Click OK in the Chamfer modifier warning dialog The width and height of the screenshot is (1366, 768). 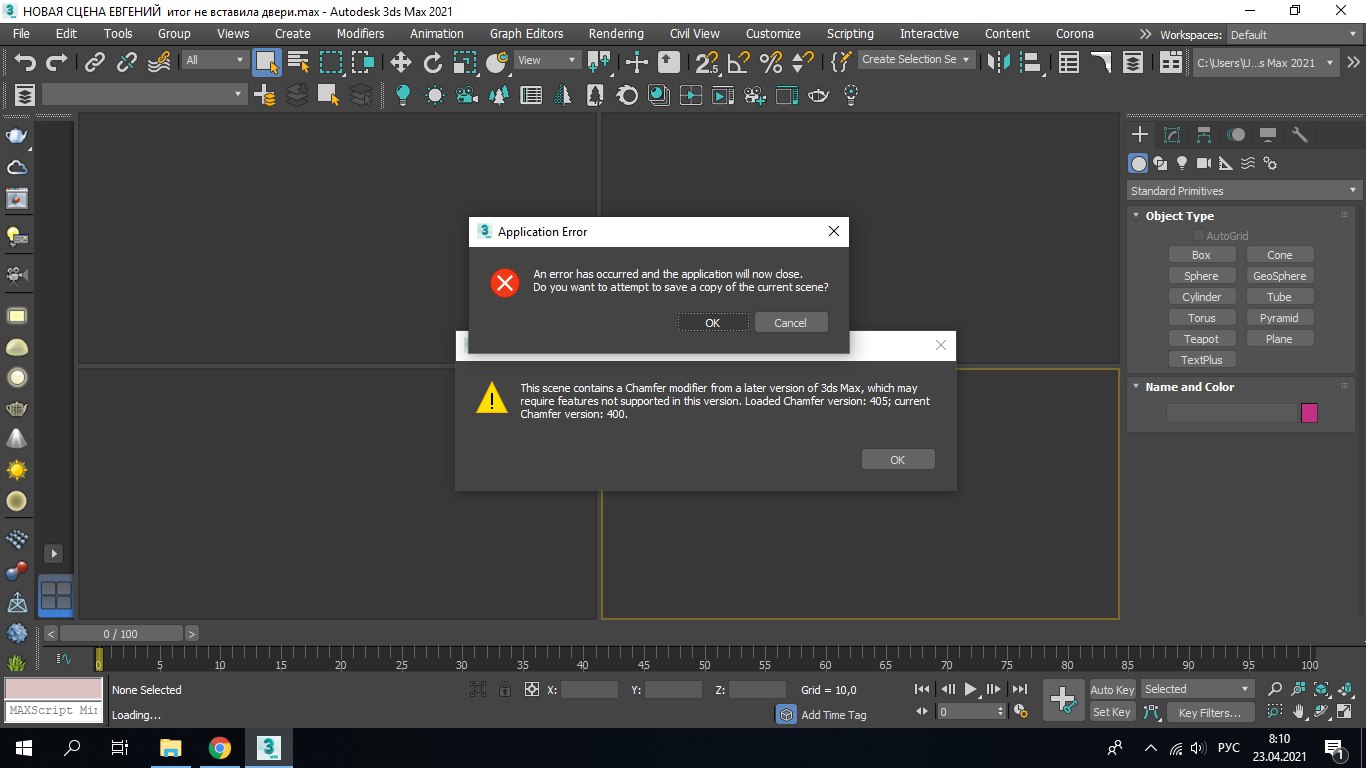click(x=898, y=459)
